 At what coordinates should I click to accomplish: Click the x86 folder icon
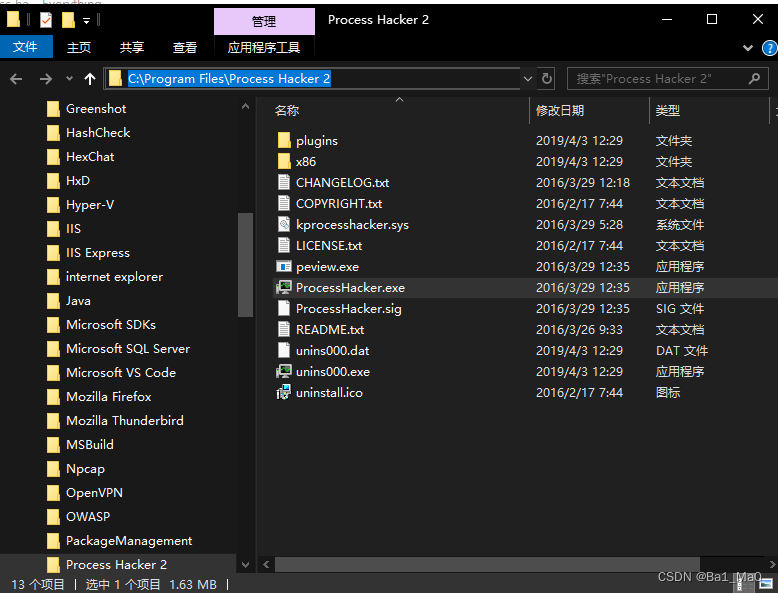(284, 162)
